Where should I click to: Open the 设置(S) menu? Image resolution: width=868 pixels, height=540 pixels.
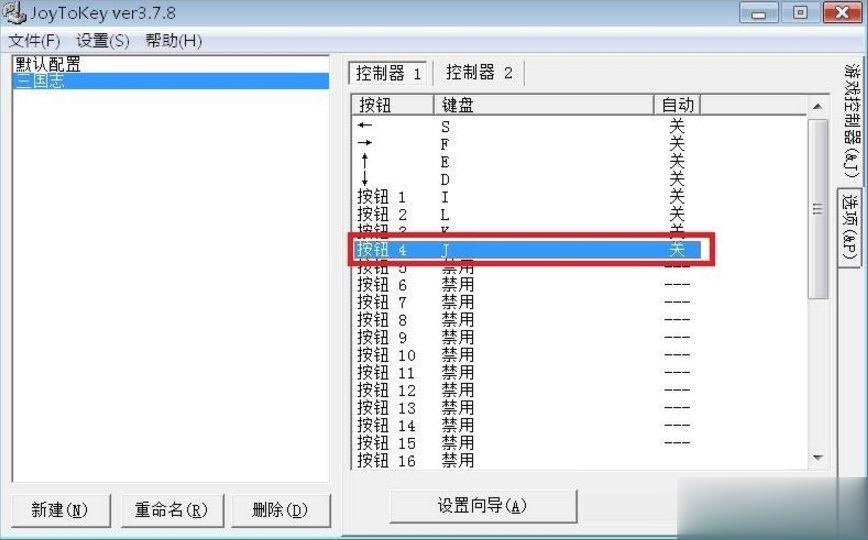click(x=103, y=40)
